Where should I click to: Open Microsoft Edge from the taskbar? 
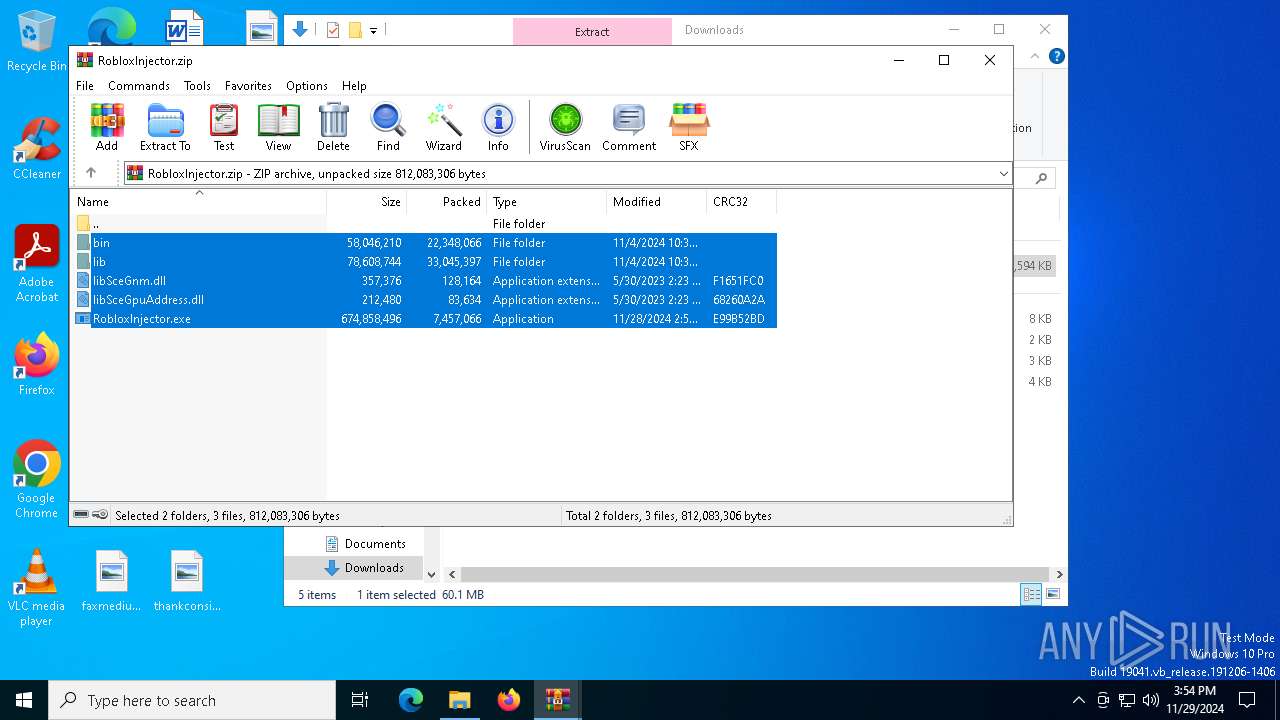(x=411, y=700)
